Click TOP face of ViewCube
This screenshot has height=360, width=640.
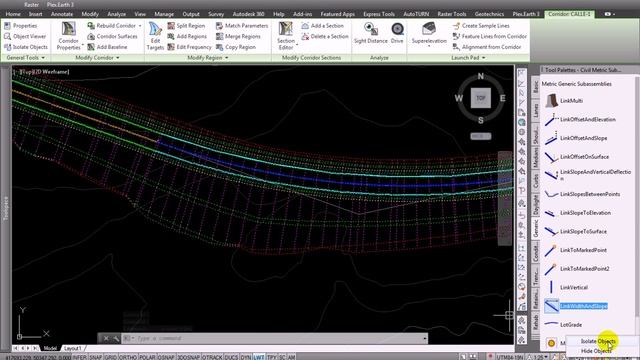click(481, 98)
